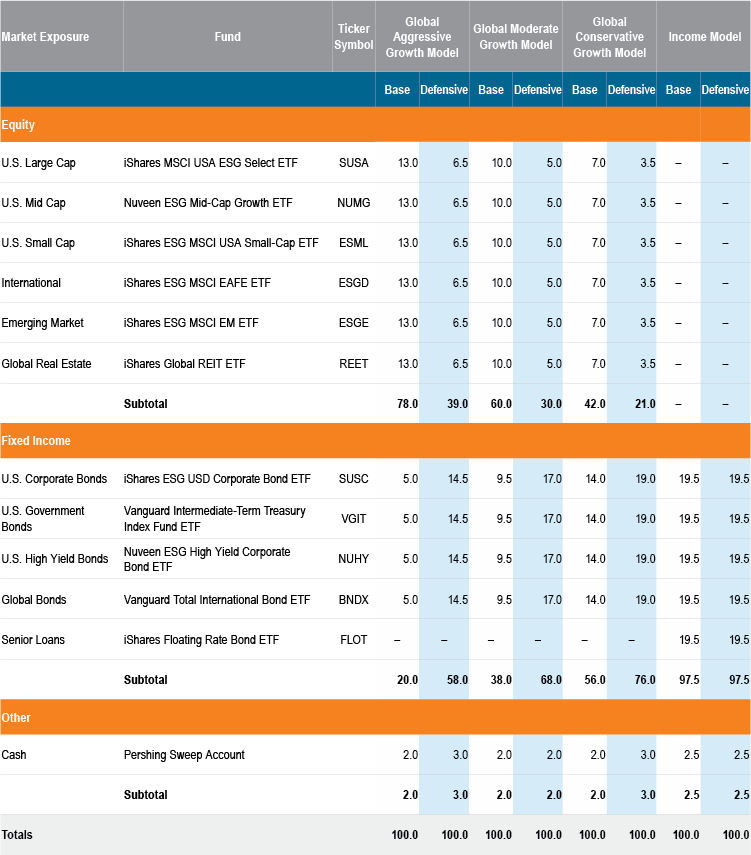Viewport: 751px width, 855px height.
Task: Select the REET ticker symbol
Action: click(x=353, y=364)
